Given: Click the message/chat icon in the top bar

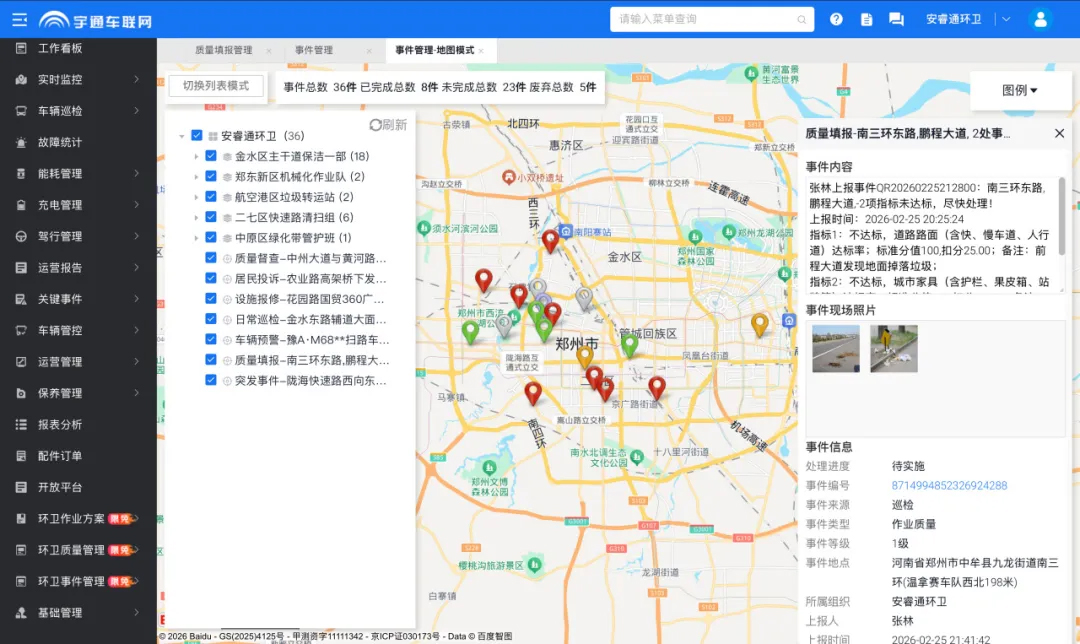Looking at the screenshot, I should pos(894,18).
